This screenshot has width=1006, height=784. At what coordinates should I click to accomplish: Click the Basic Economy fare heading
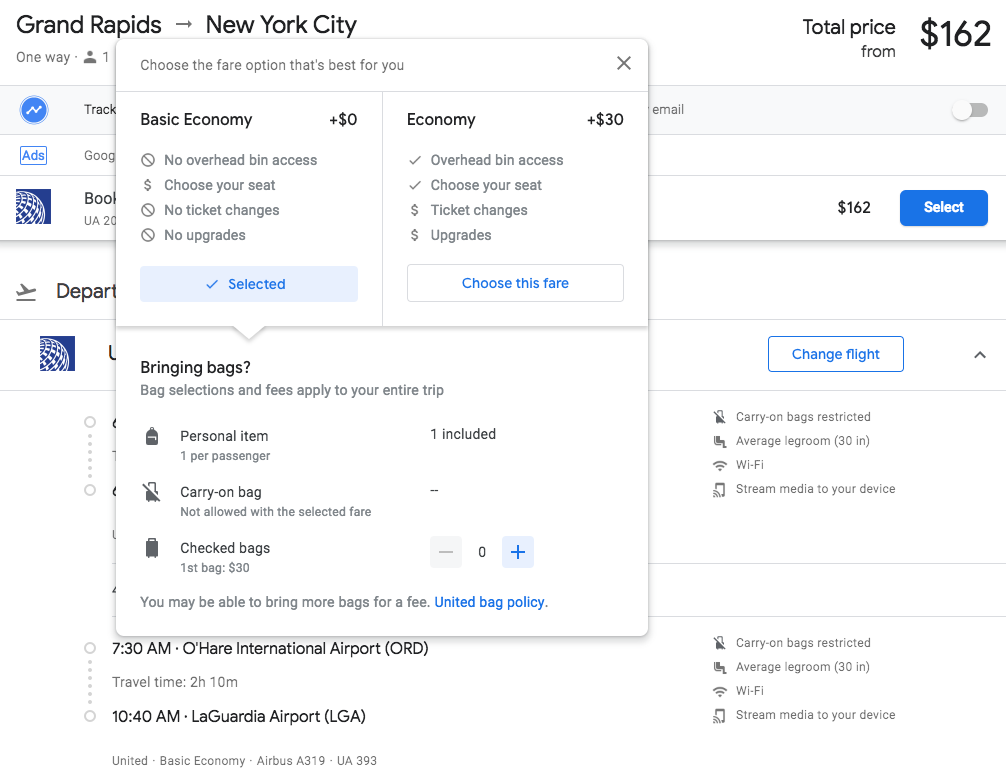coord(196,120)
